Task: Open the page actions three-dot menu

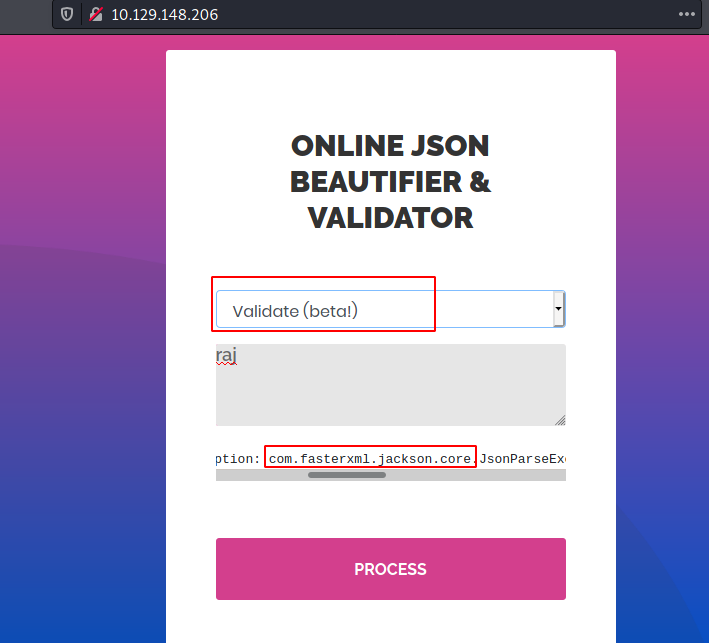Action: tap(686, 14)
